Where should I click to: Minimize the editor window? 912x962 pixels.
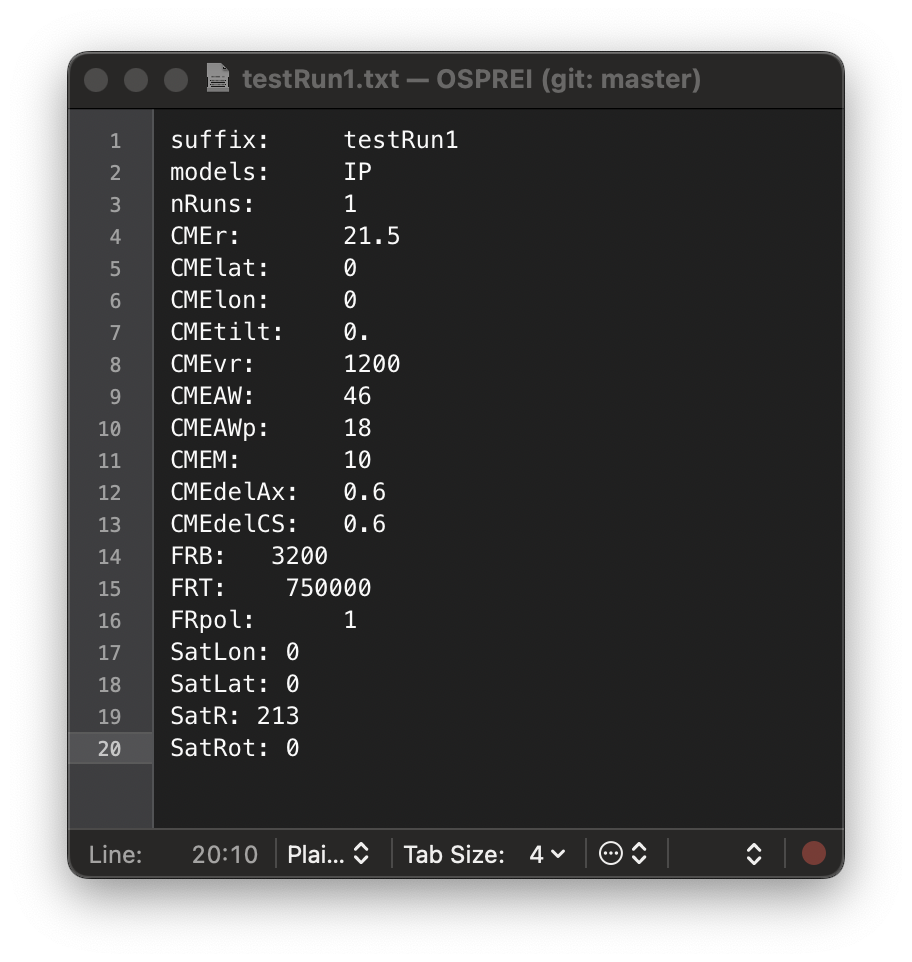tap(136, 80)
